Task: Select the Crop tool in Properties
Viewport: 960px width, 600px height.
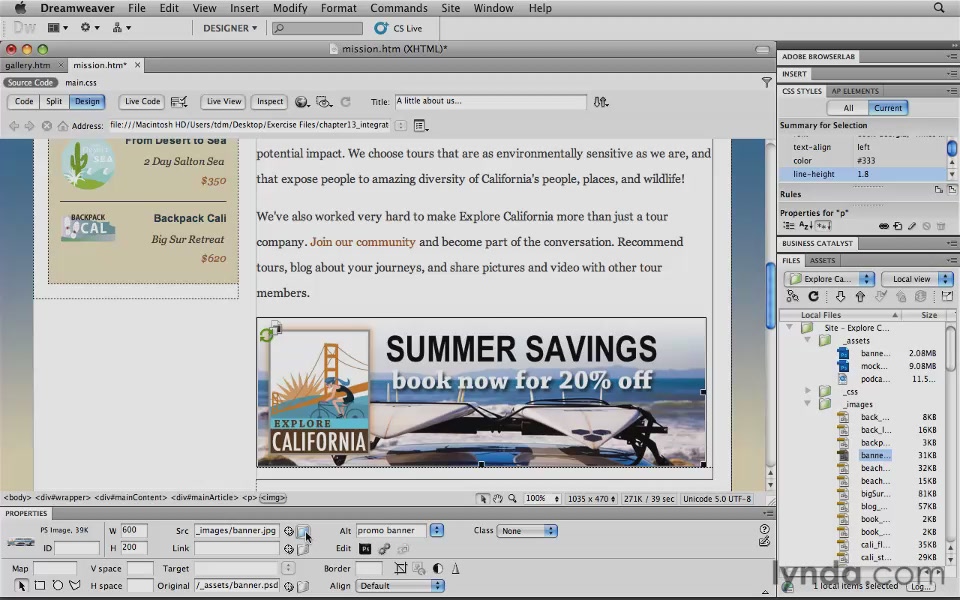Action: tap(400, 568)
